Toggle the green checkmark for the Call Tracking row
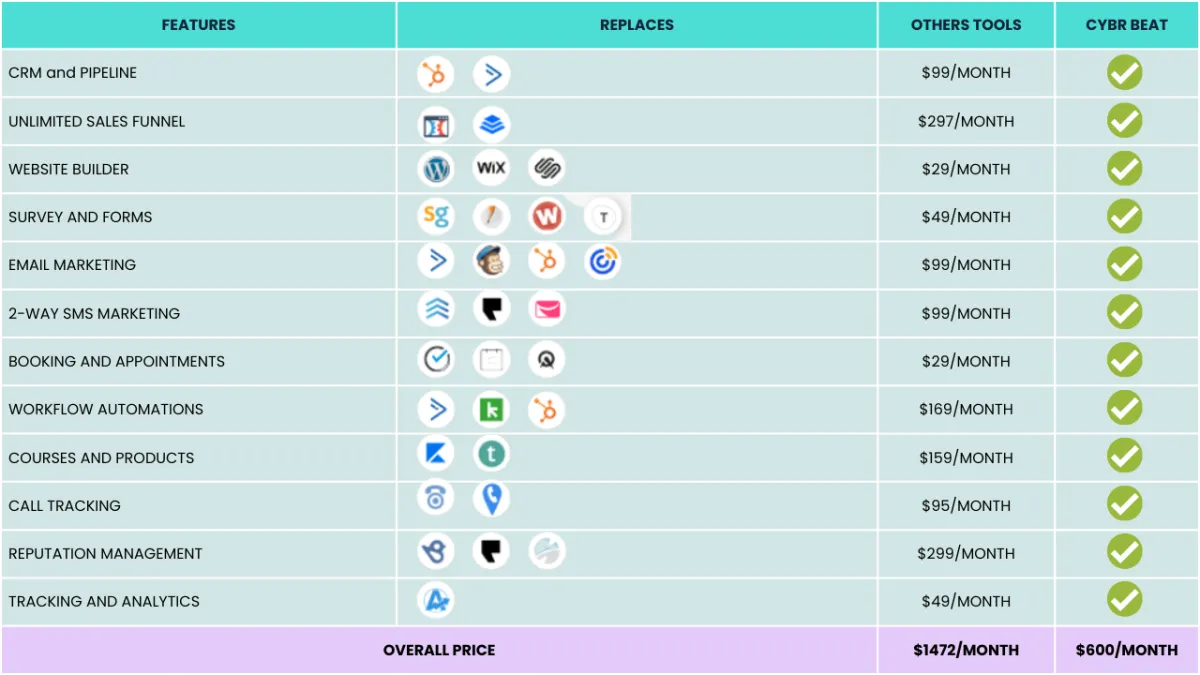Viewport: 1200px width, 675px height. pyautogui.click(x=1125, y=504)
